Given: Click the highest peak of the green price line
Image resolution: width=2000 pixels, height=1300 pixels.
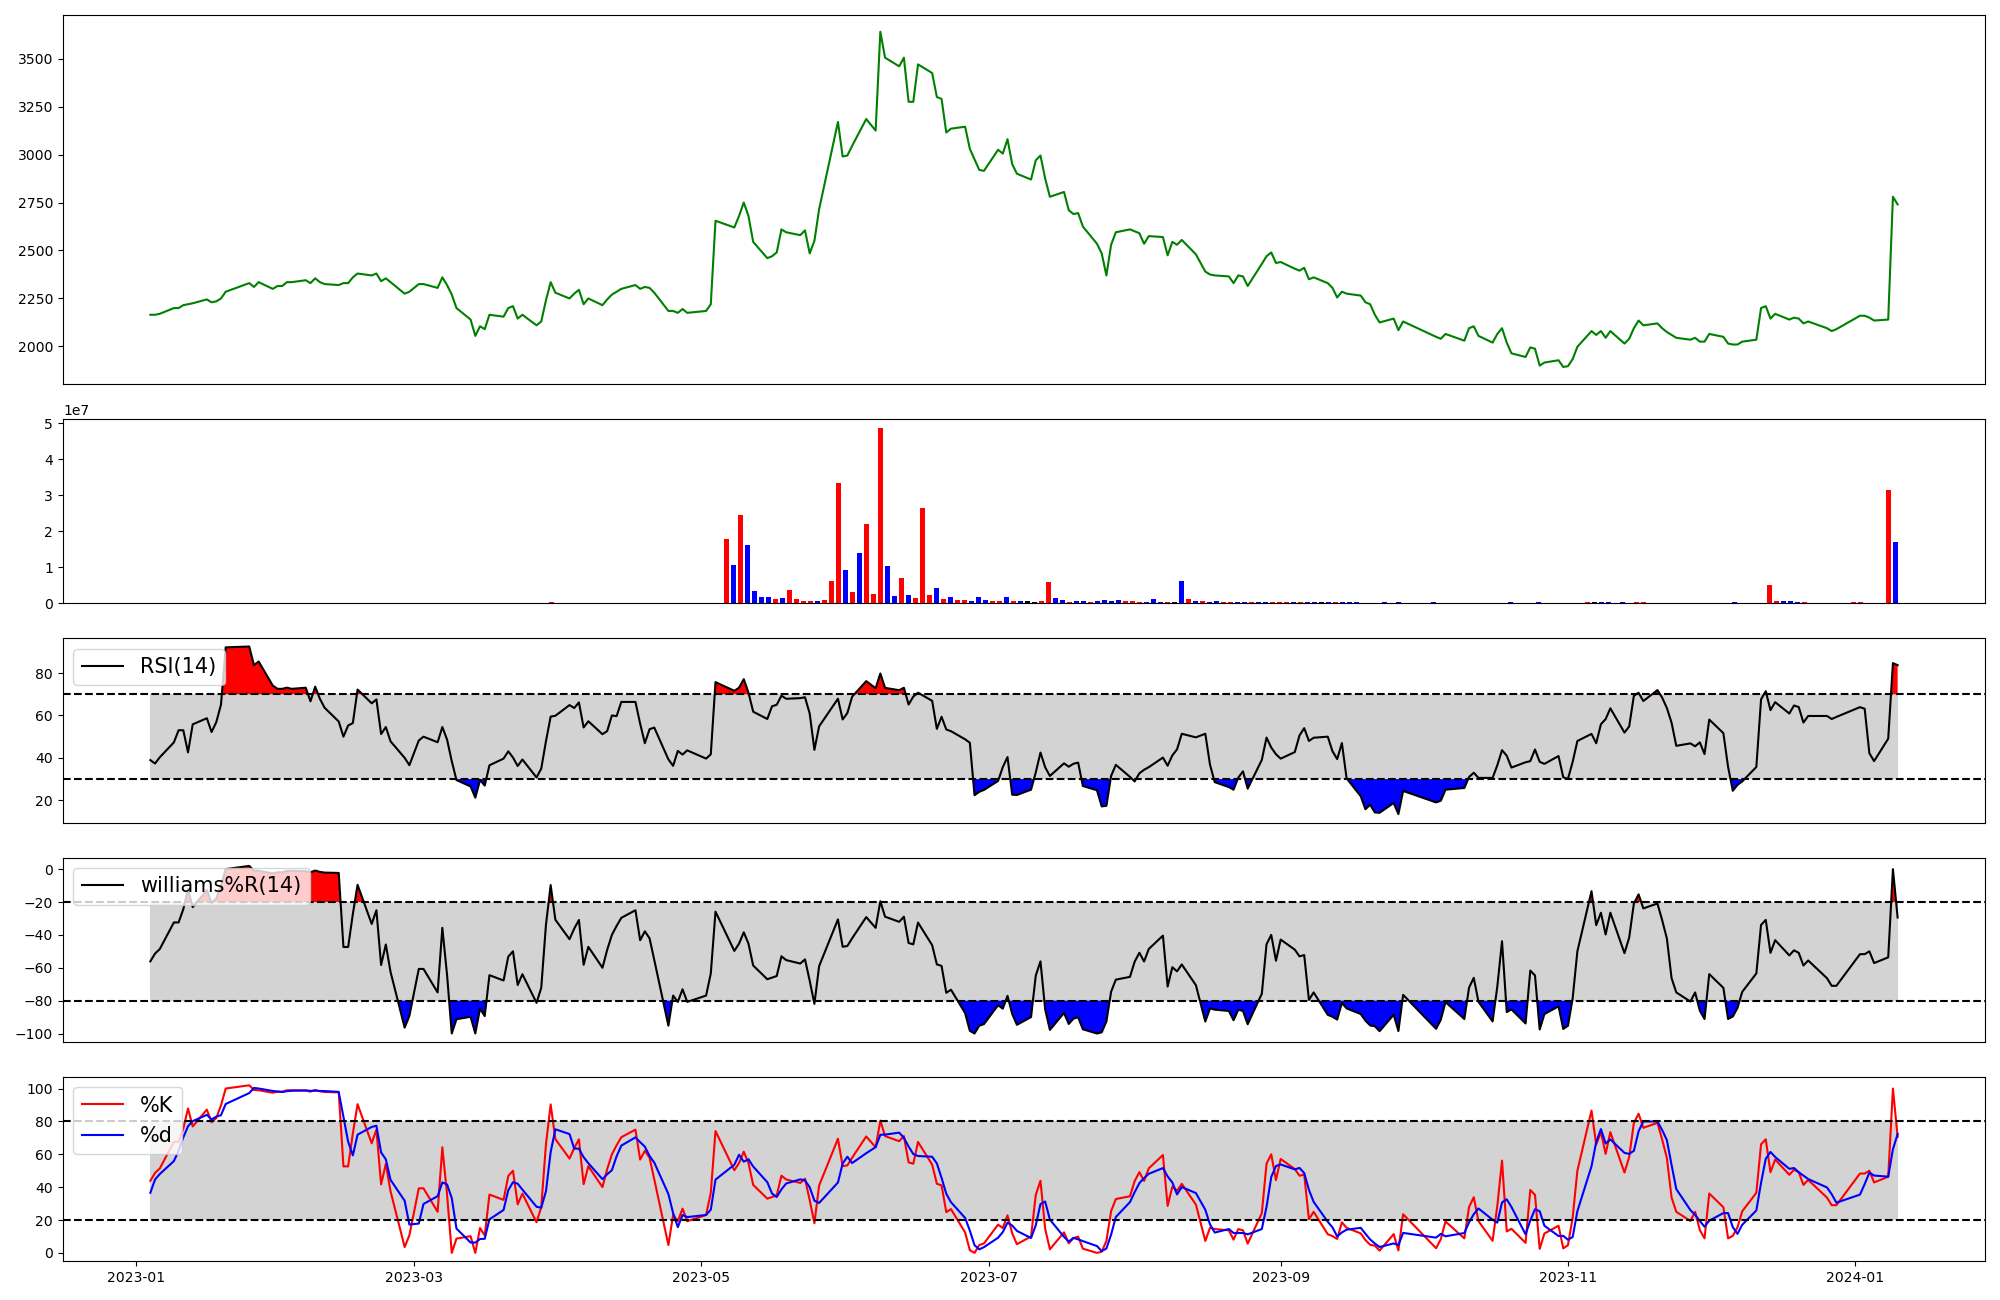Looking at the screenshot, I should pos(880,32).
